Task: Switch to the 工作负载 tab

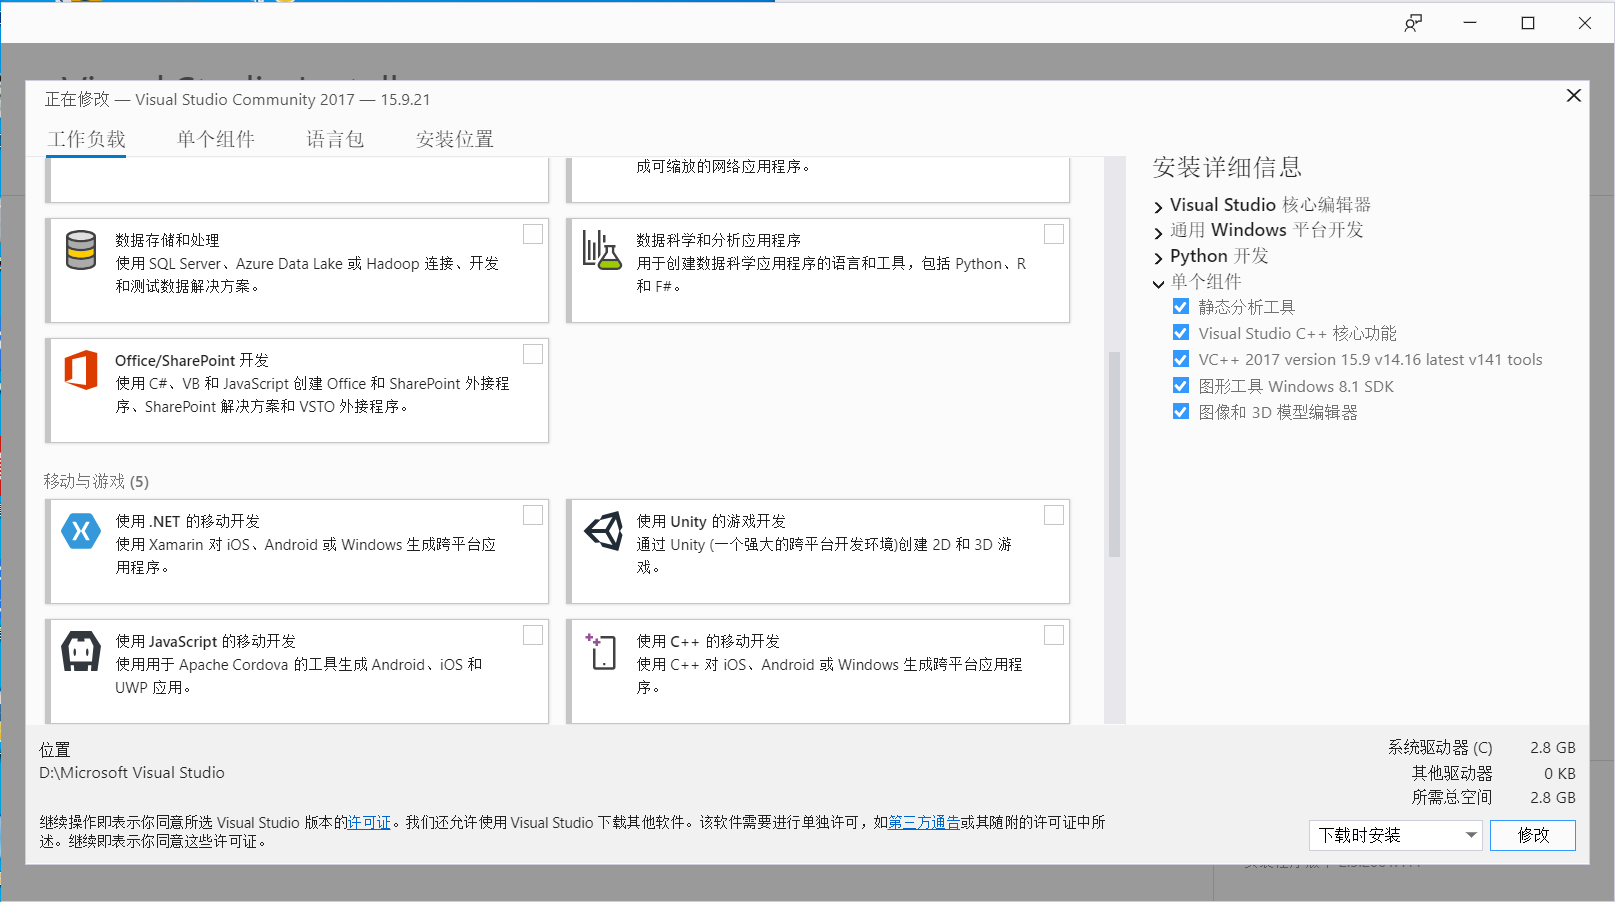Action: [87, 139]
